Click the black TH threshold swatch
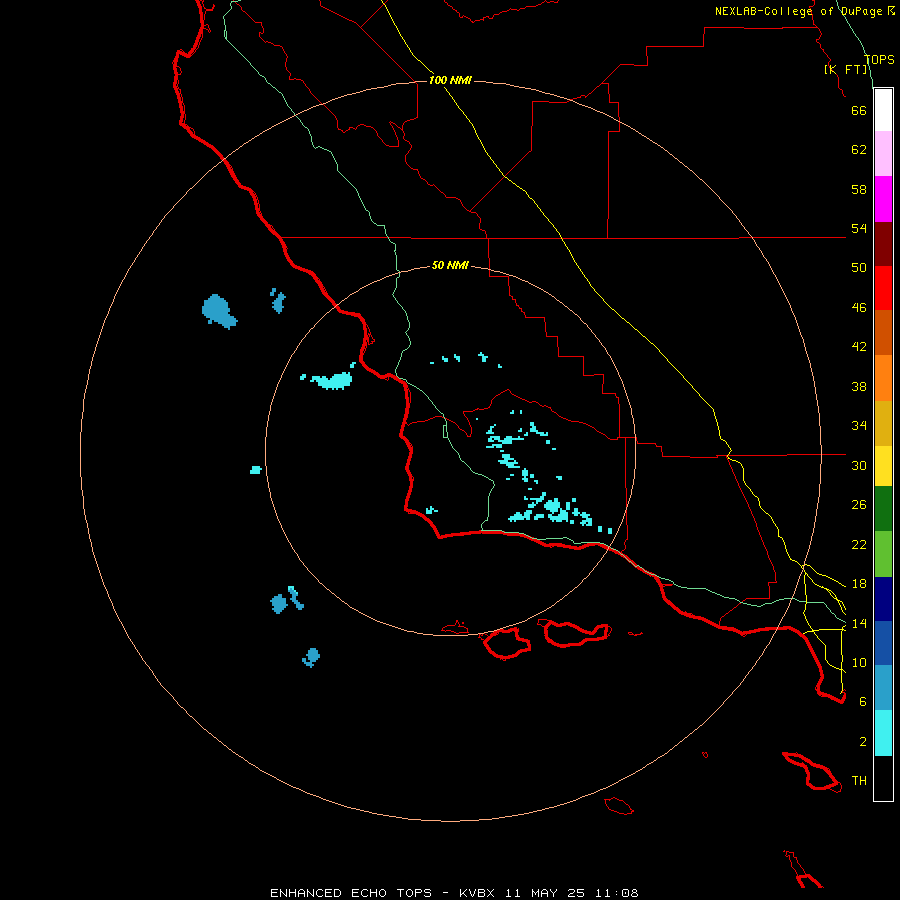The width and height of the screenshot is (900, 900). pos(883,778)
